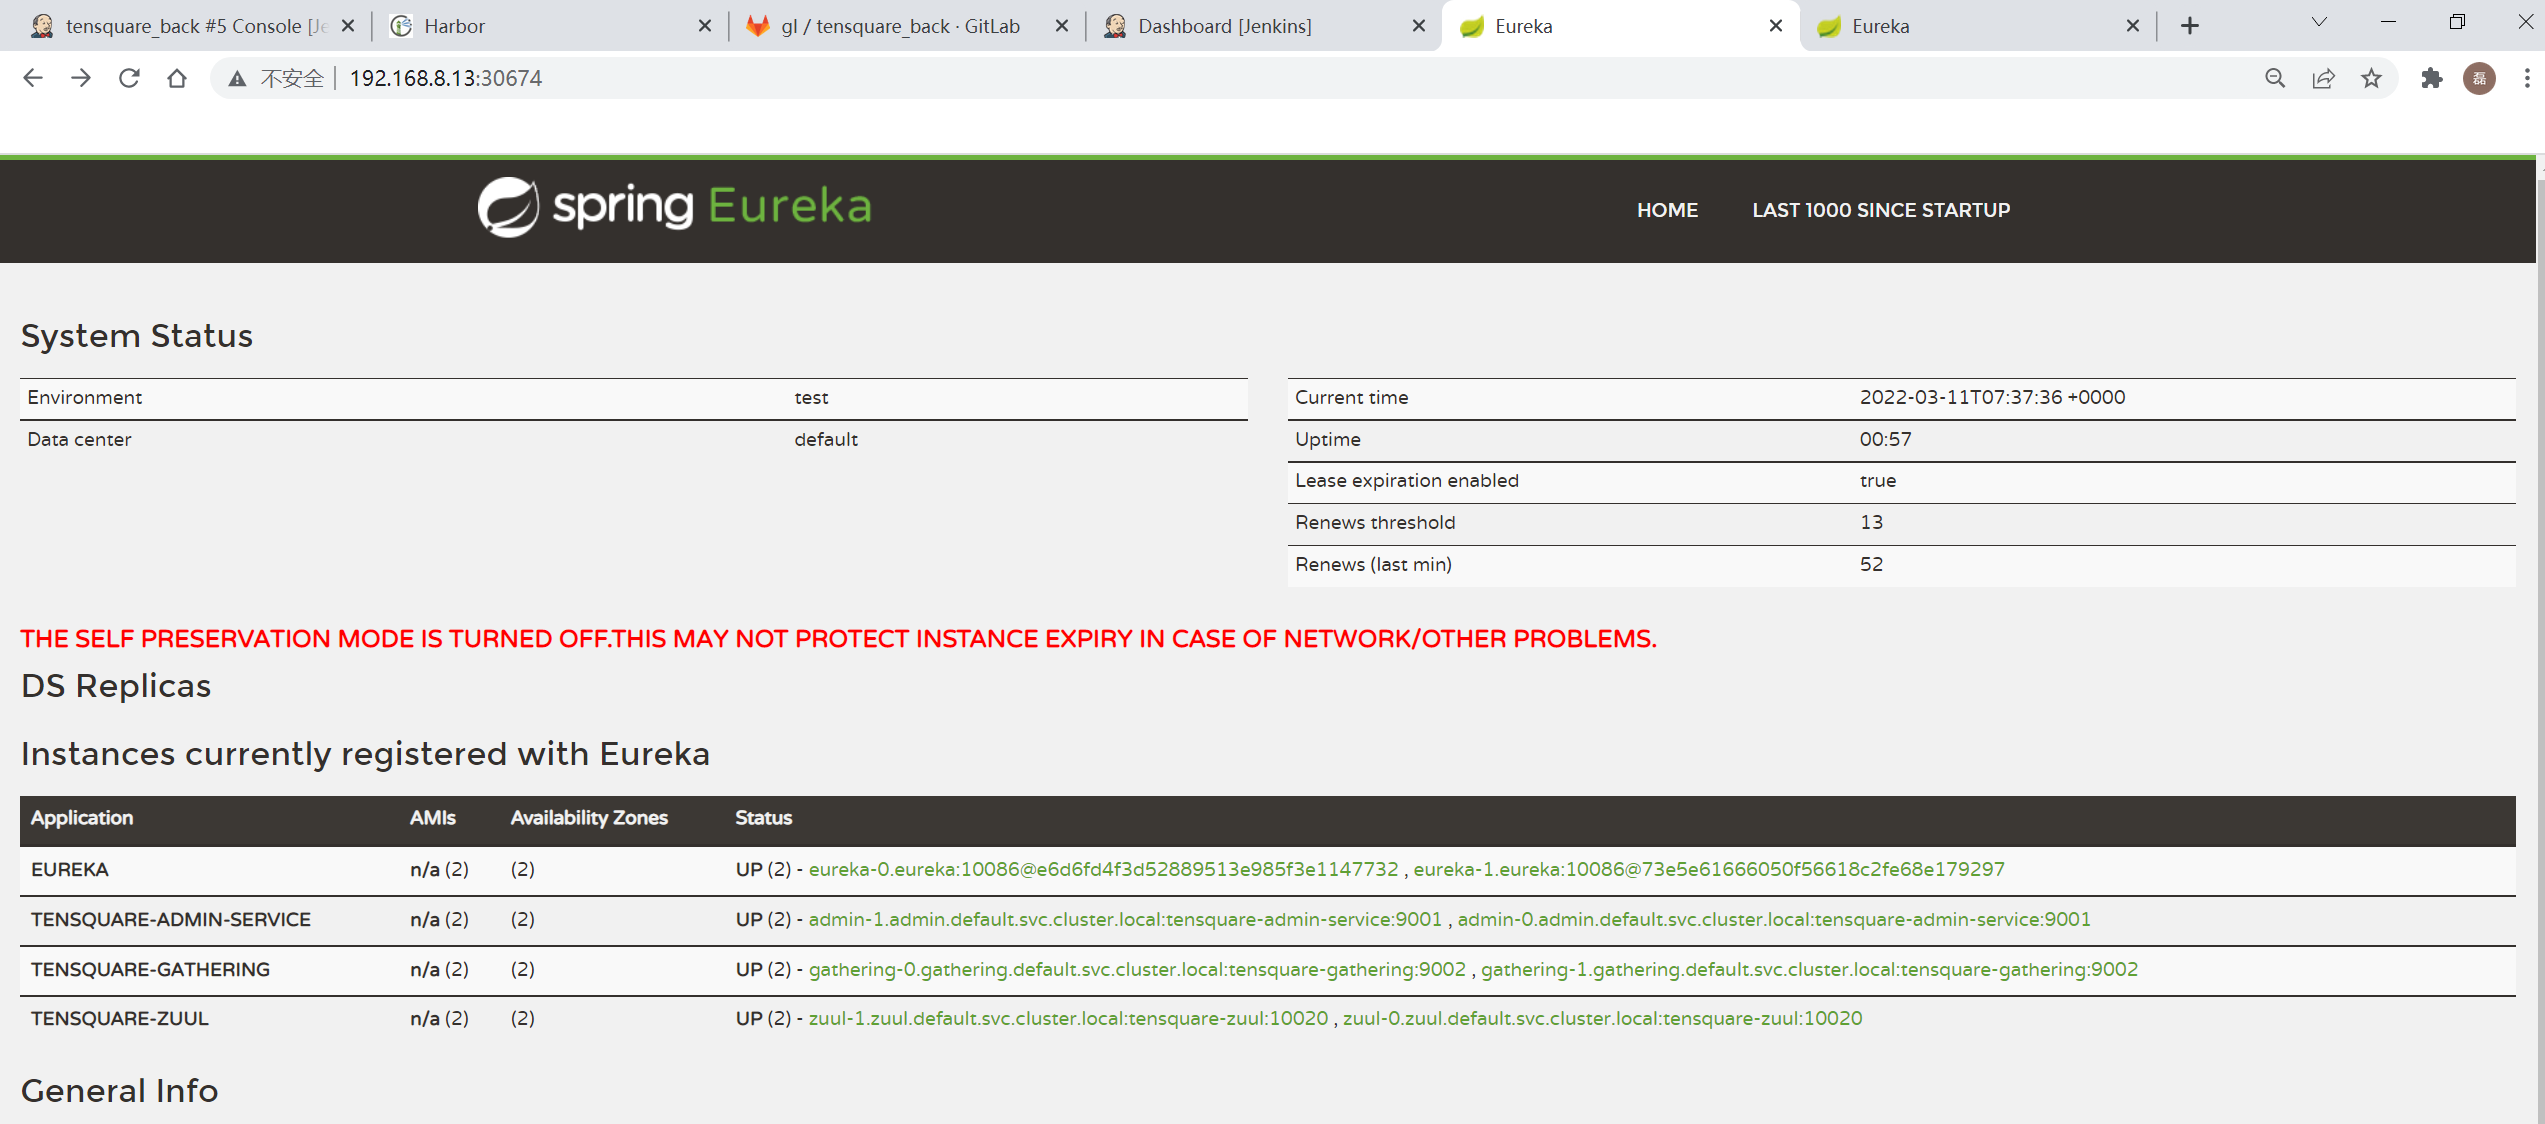Click the Lease expiration enabled value true

1878,480
